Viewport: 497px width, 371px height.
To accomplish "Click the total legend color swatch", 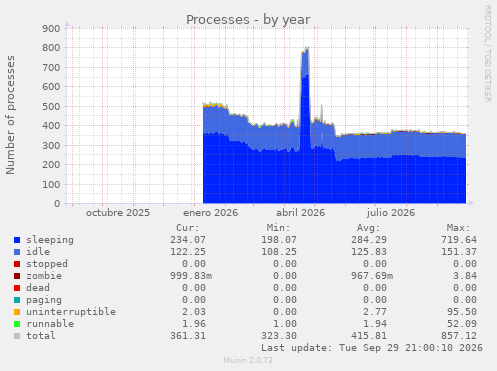I will coord(17,336).
